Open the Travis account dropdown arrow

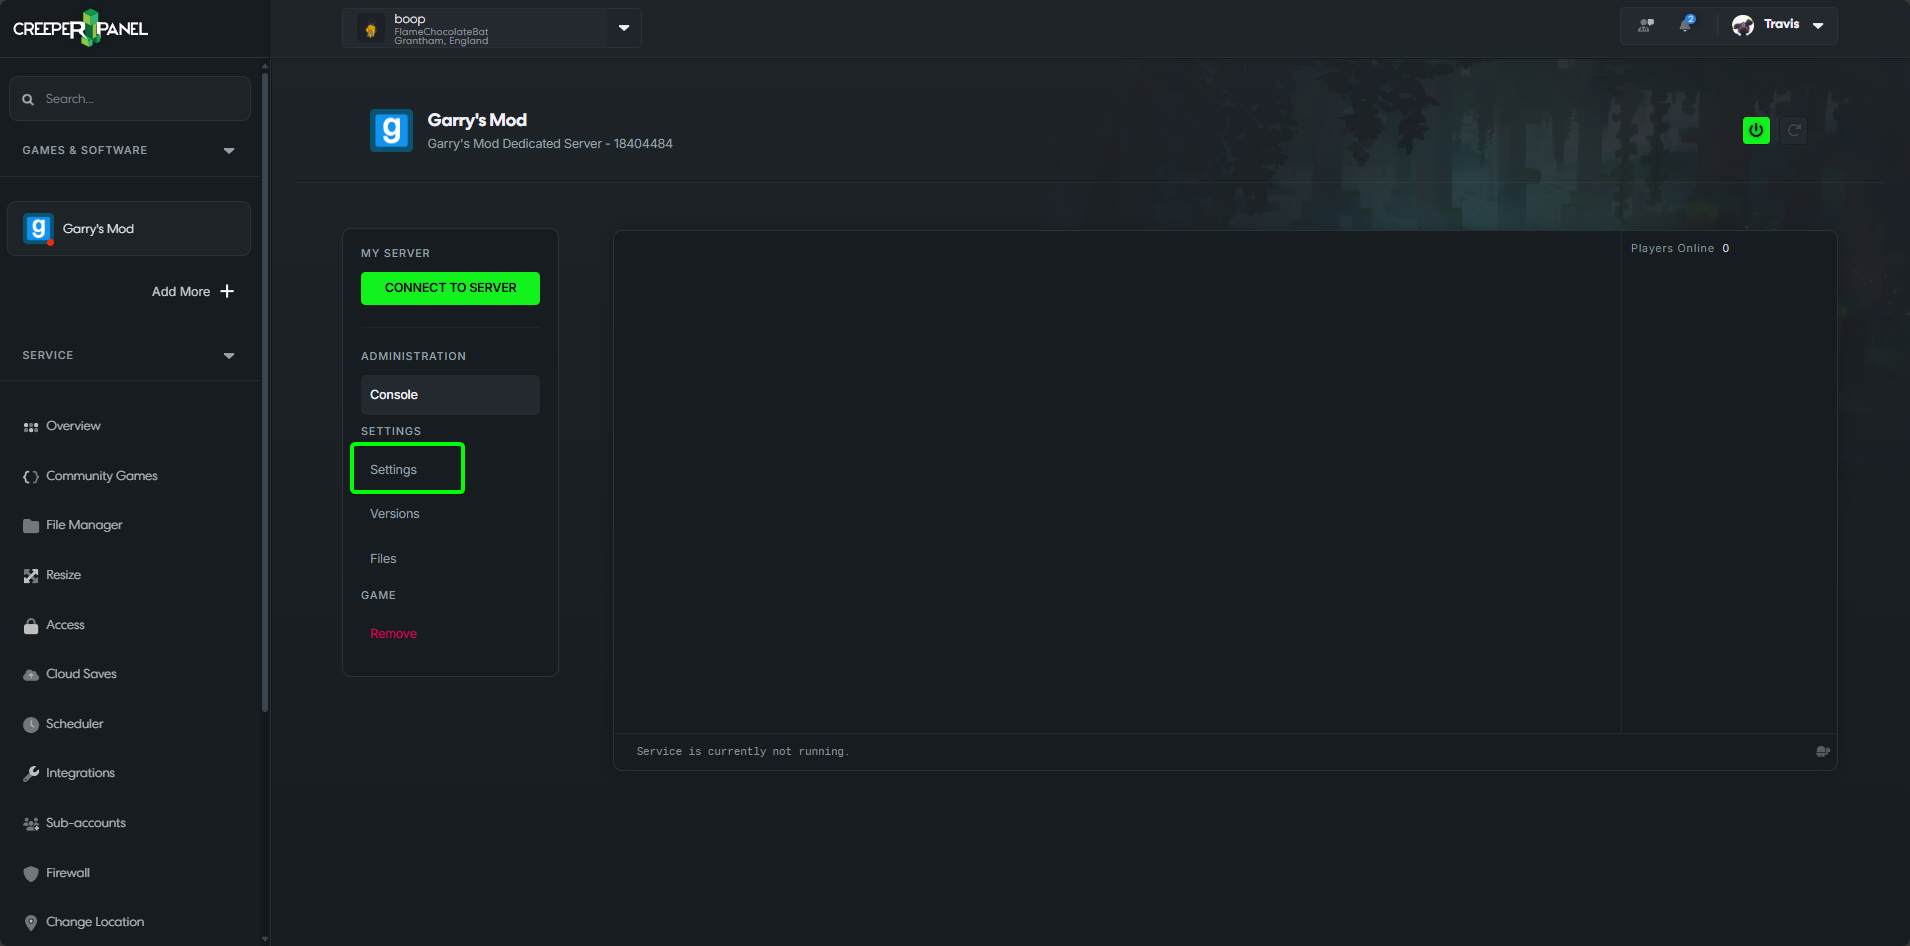point(1818,25)
